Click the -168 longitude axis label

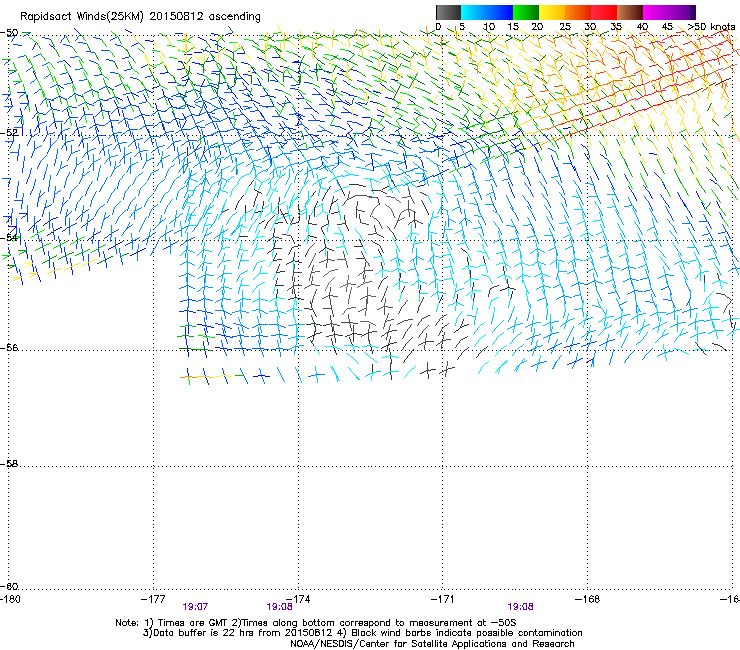click(588, 599)
